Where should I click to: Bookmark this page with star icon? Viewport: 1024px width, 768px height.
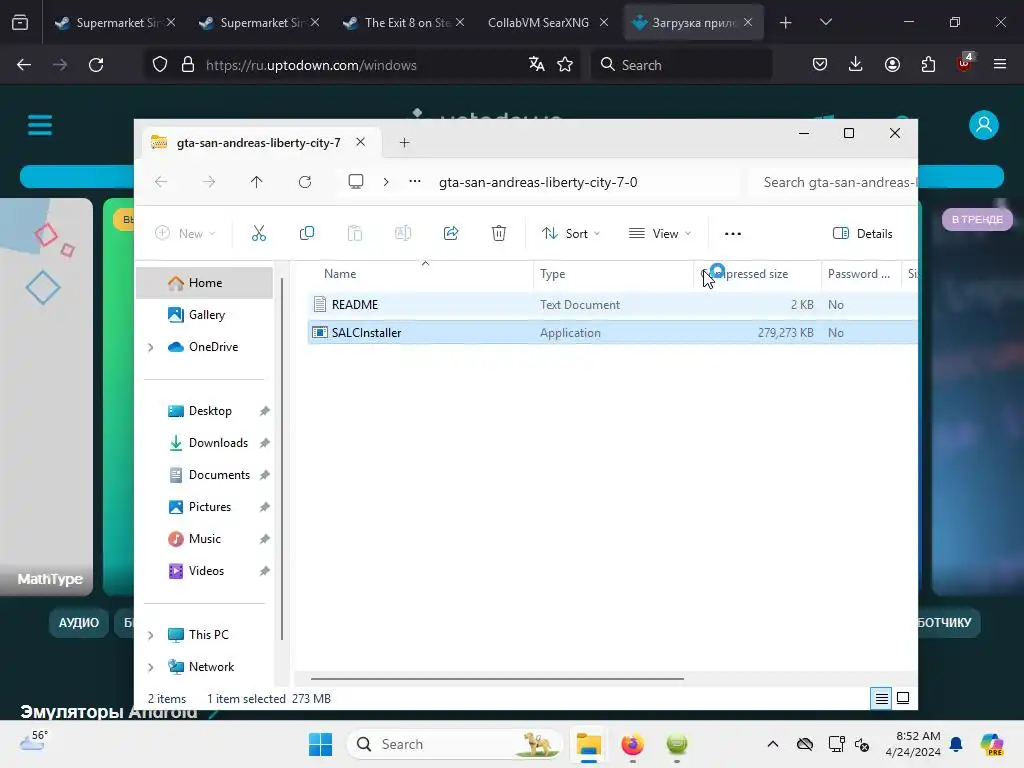pyautogui.click(x=565, y=64)
